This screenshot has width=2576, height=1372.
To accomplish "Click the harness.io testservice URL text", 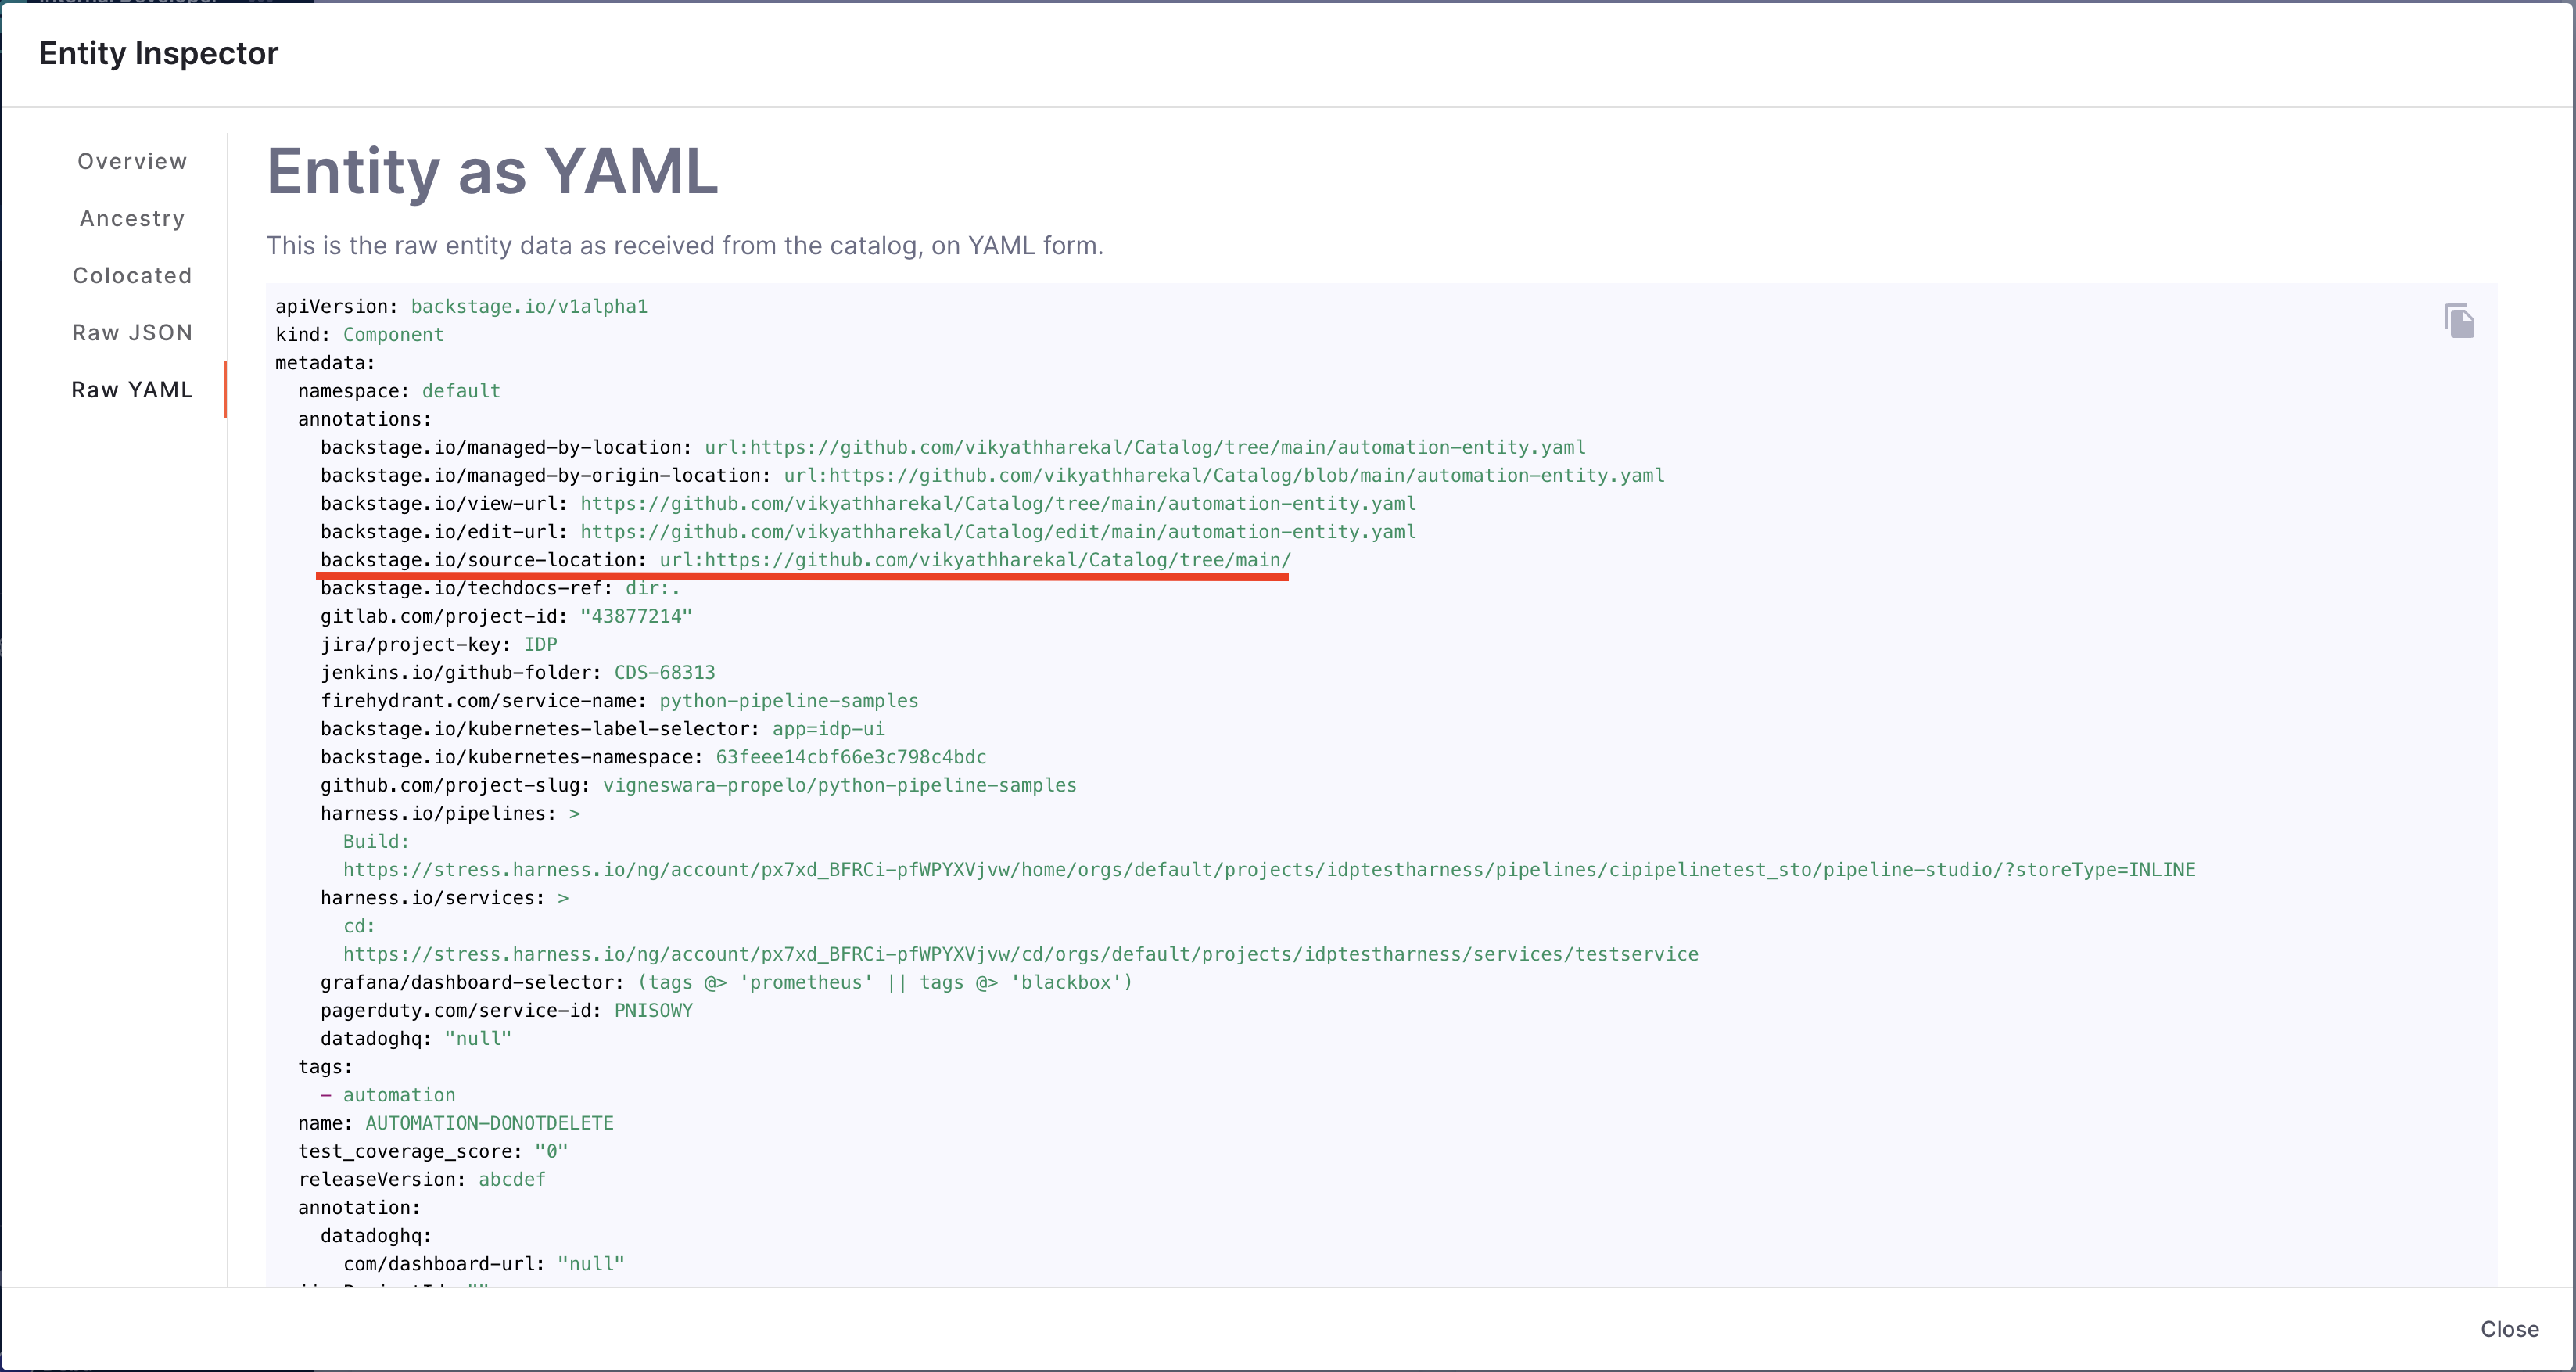I will click(x=1020, y=954).
